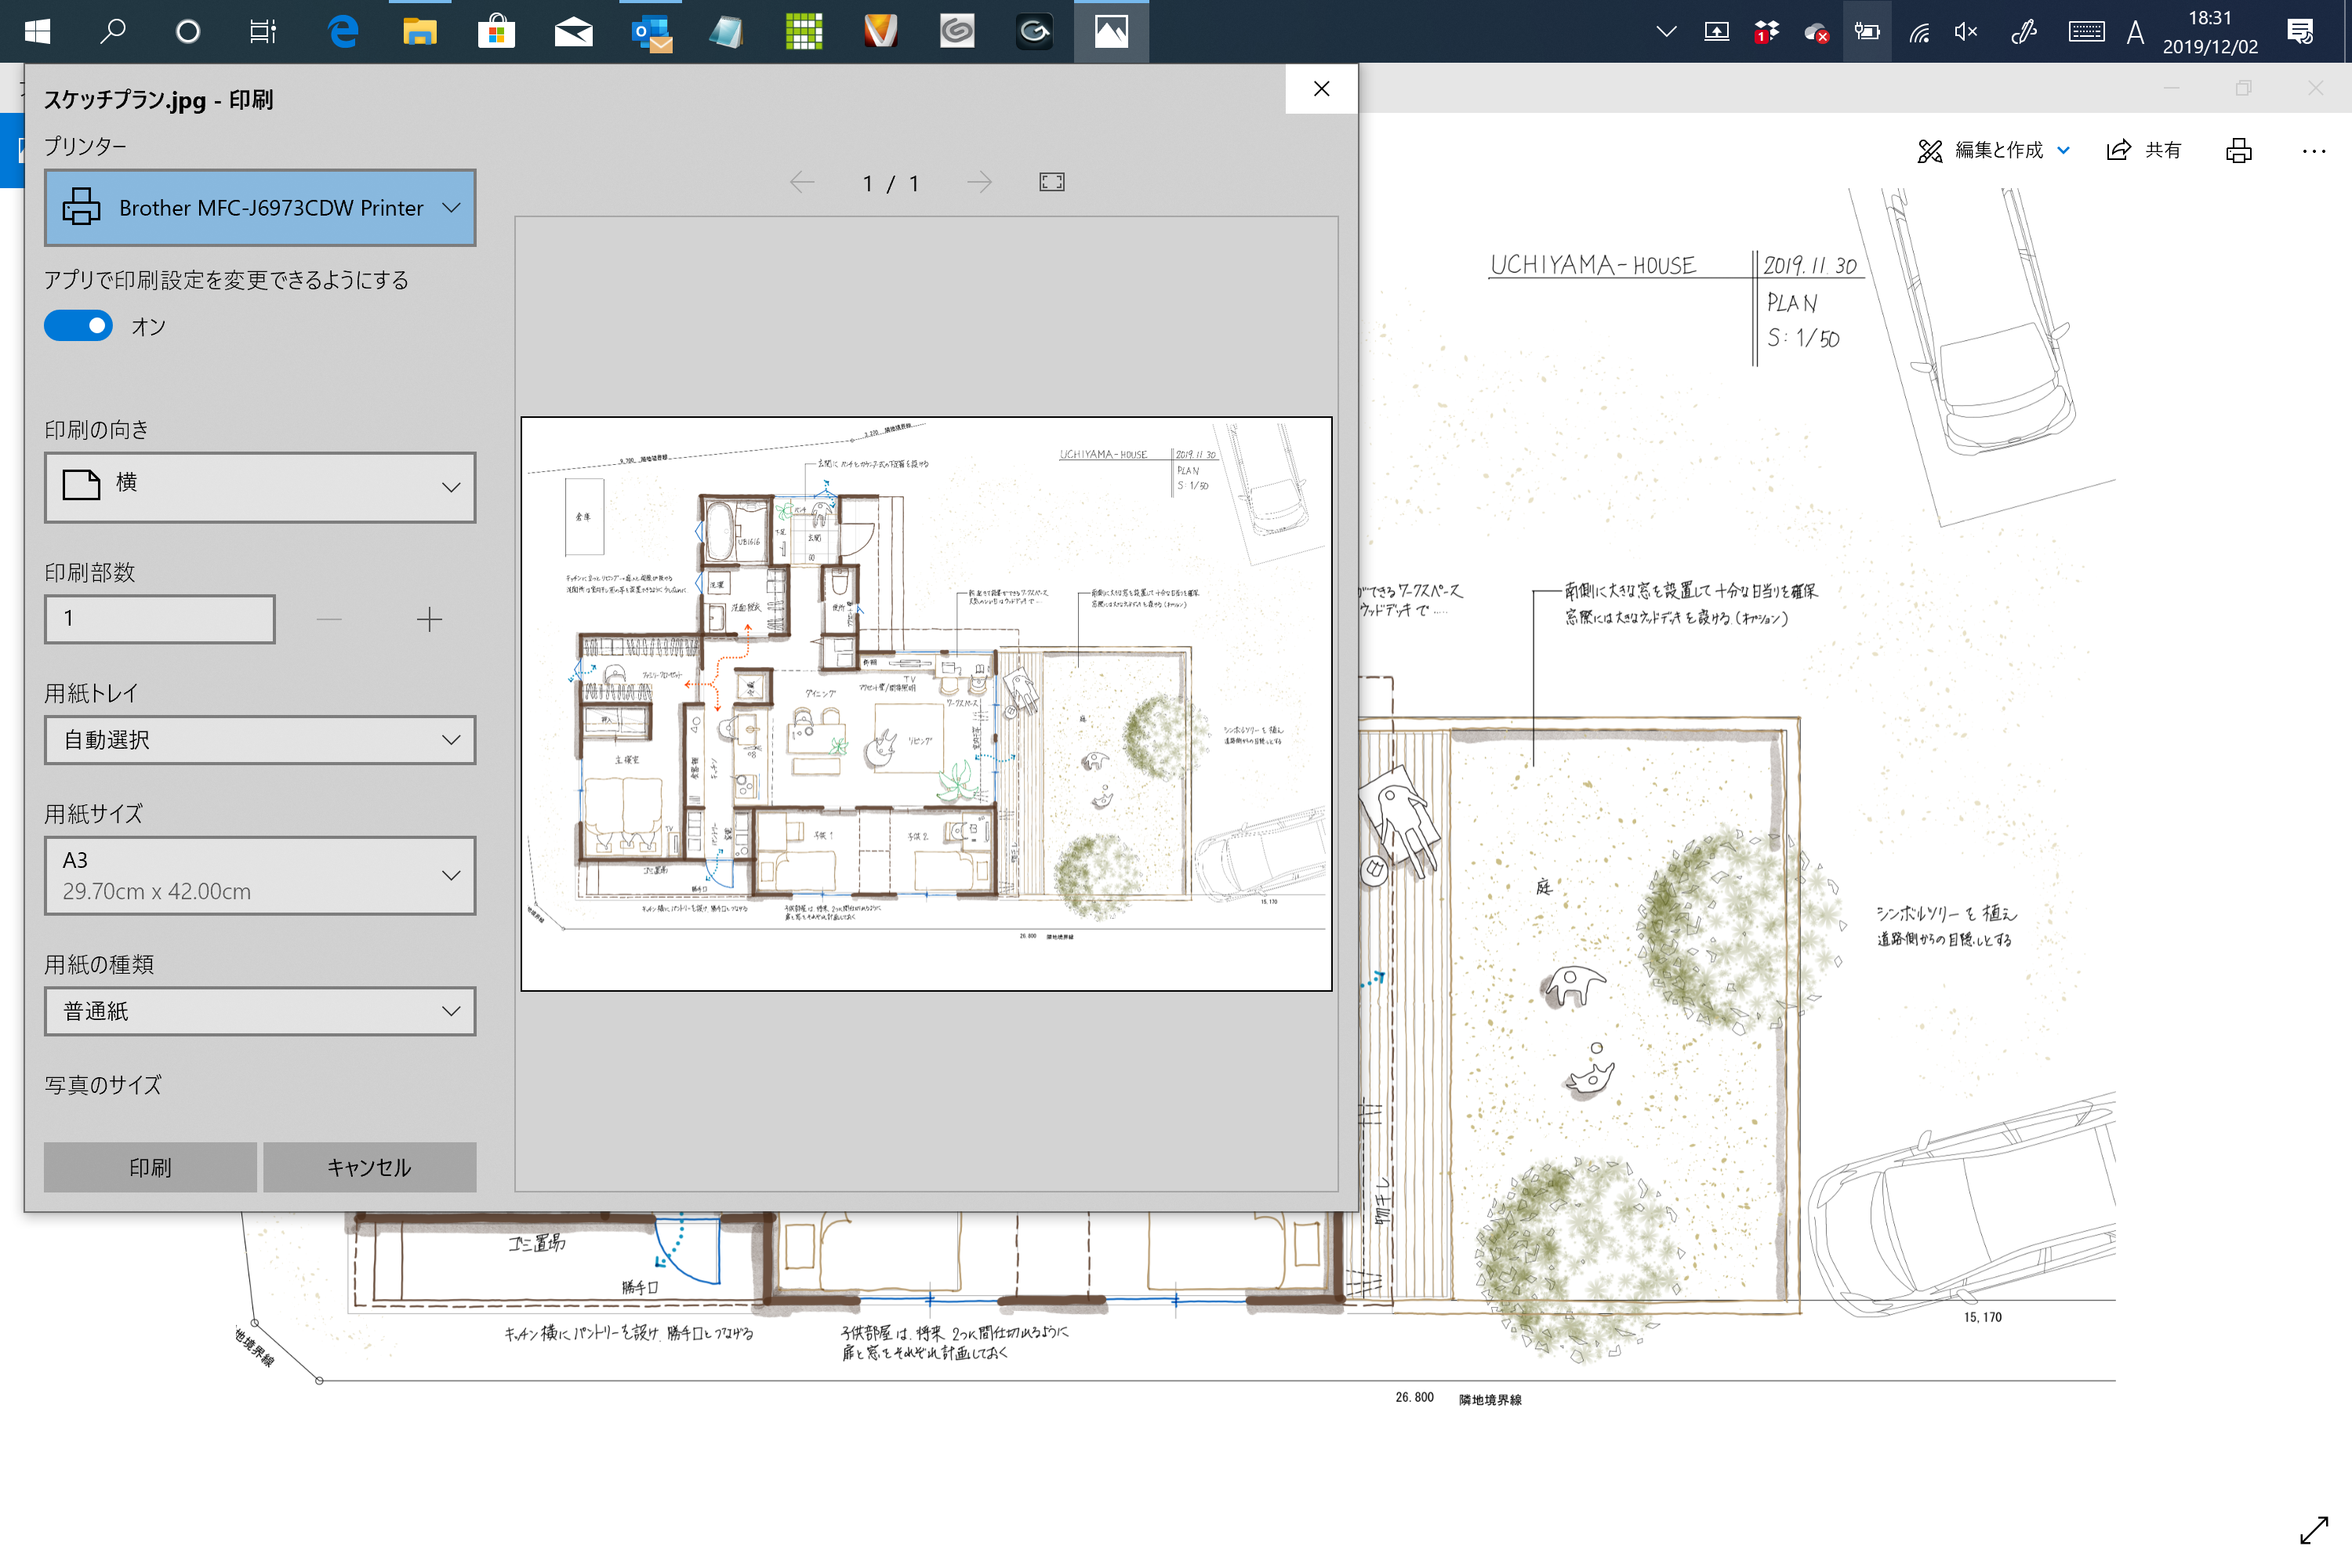Viewport: 2352px width, 1568px height.
Task: Increase print copies with plus button
Action: pos(429,620)
